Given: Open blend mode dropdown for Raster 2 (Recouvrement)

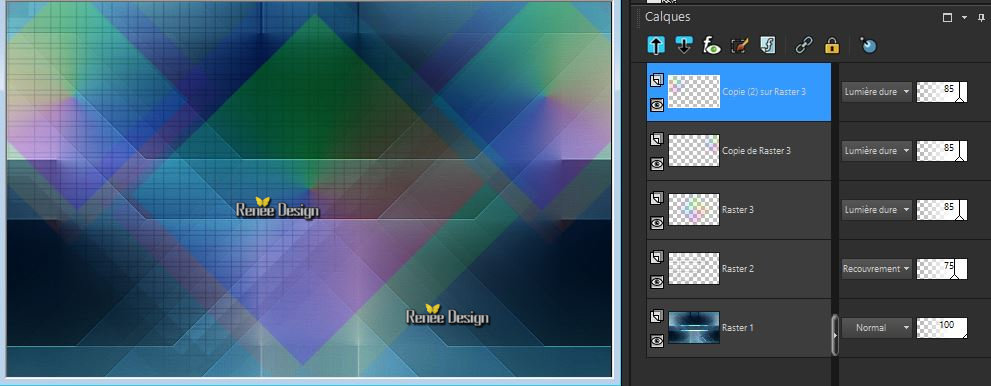Looking at the screenshot, I should tap(877, 268).
